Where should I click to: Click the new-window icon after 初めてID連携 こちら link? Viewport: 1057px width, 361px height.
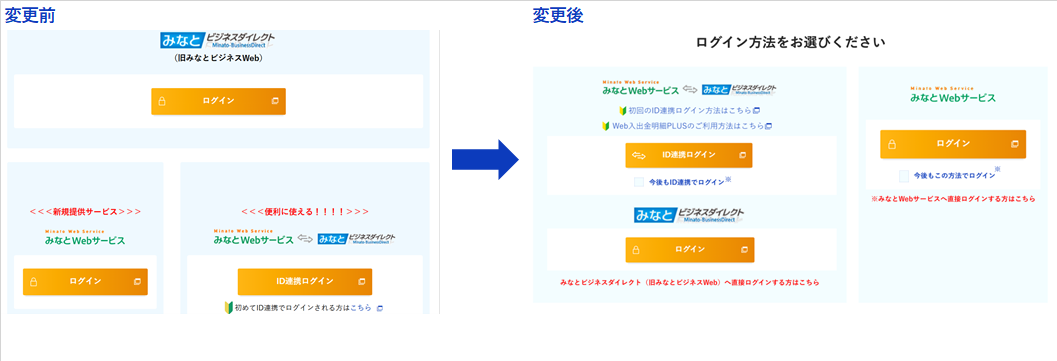point(380,308)
